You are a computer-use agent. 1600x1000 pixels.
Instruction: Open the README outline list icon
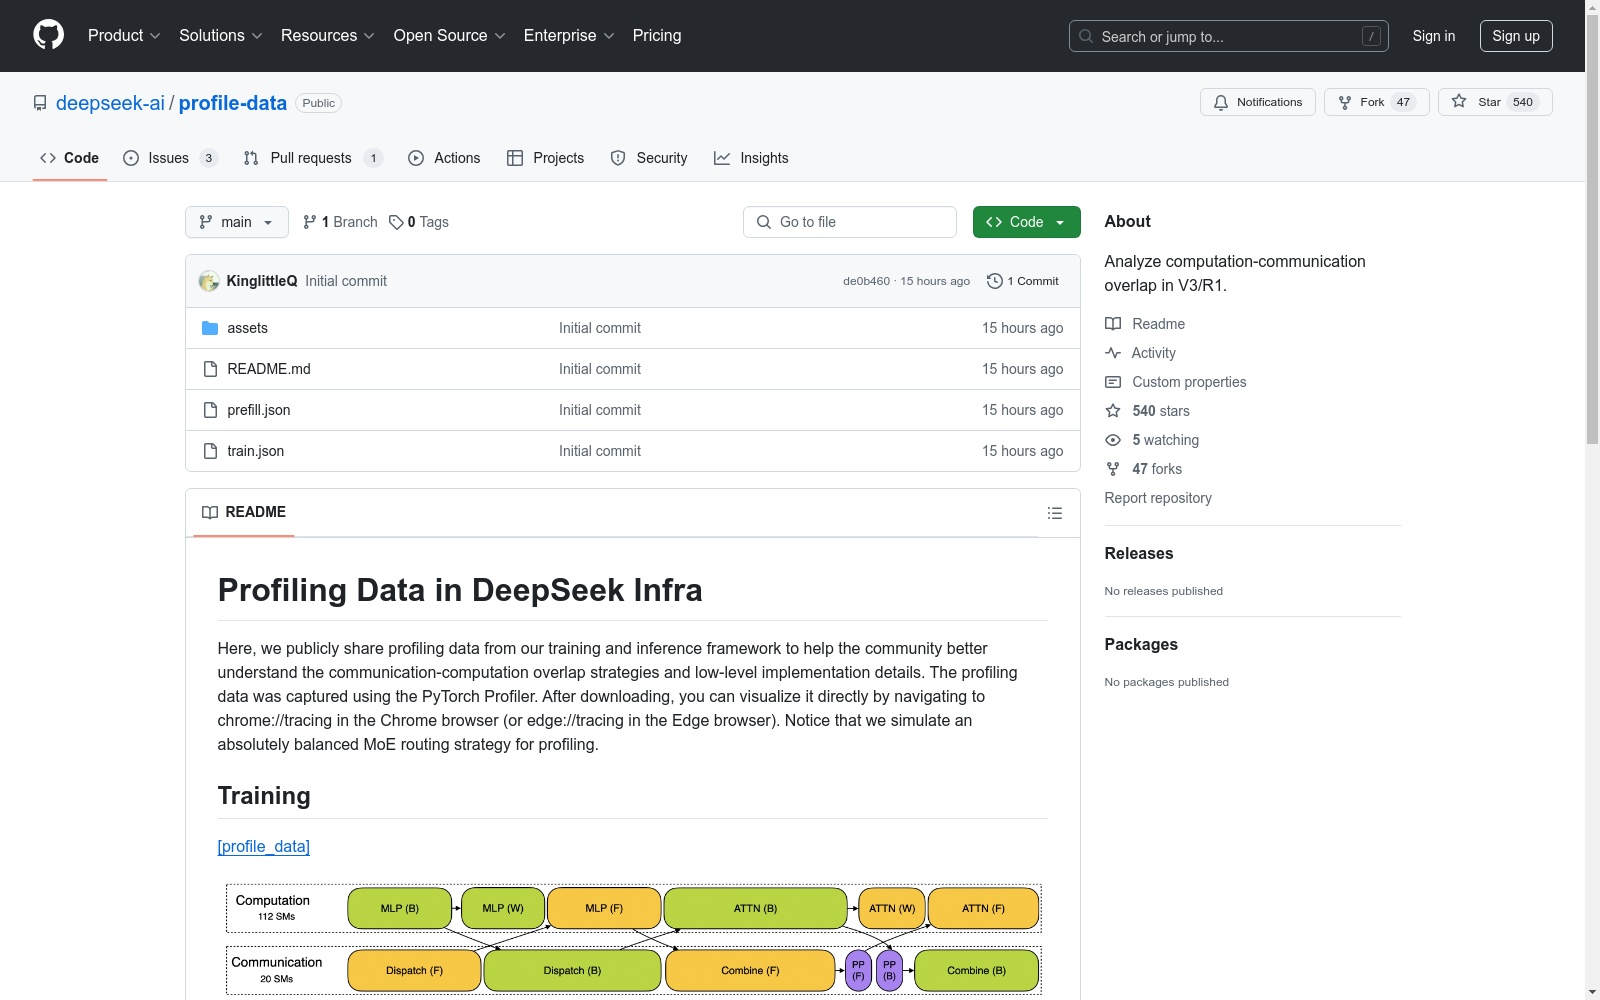coord(1055,513)
